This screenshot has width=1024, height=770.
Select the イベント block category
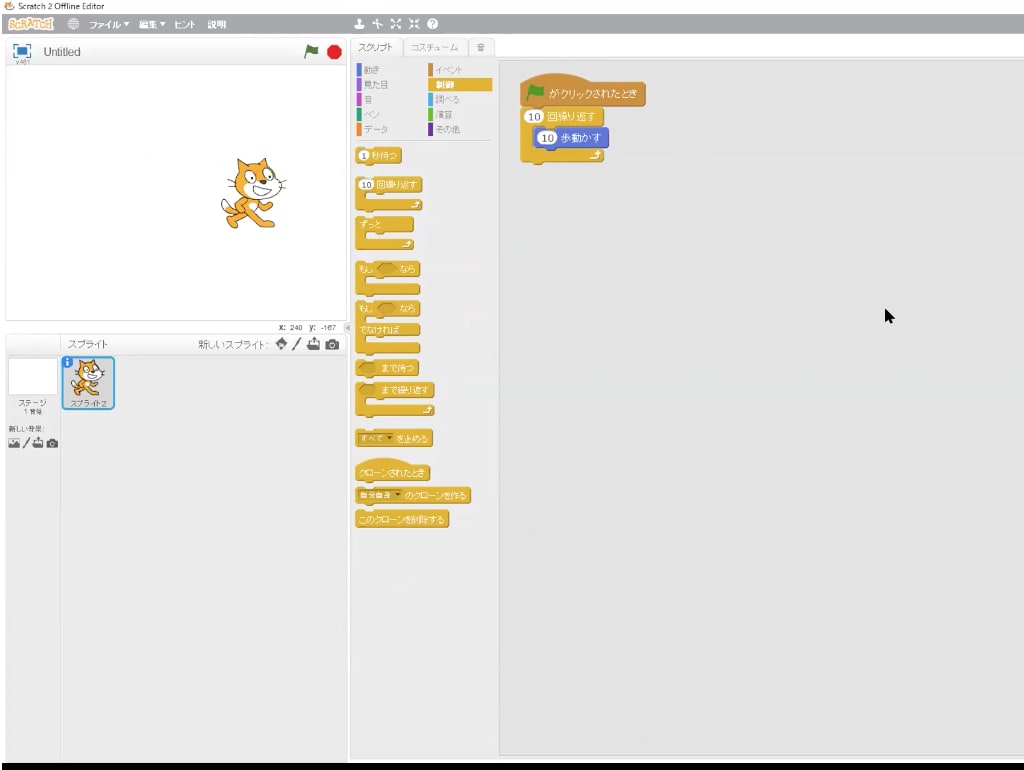tap(448, 70)
